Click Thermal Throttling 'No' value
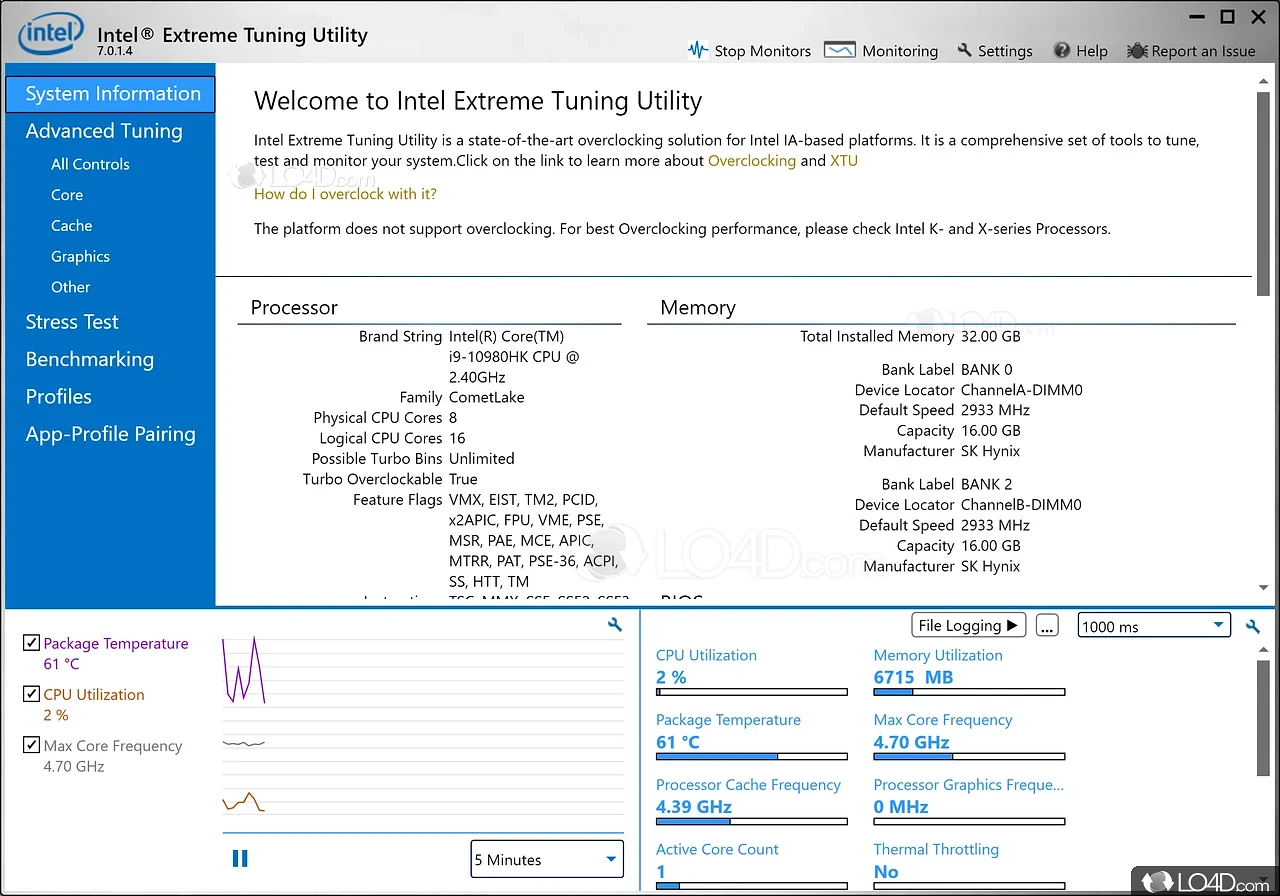The height and width of the screenshot is (896, 1280). tap(886, 871)
